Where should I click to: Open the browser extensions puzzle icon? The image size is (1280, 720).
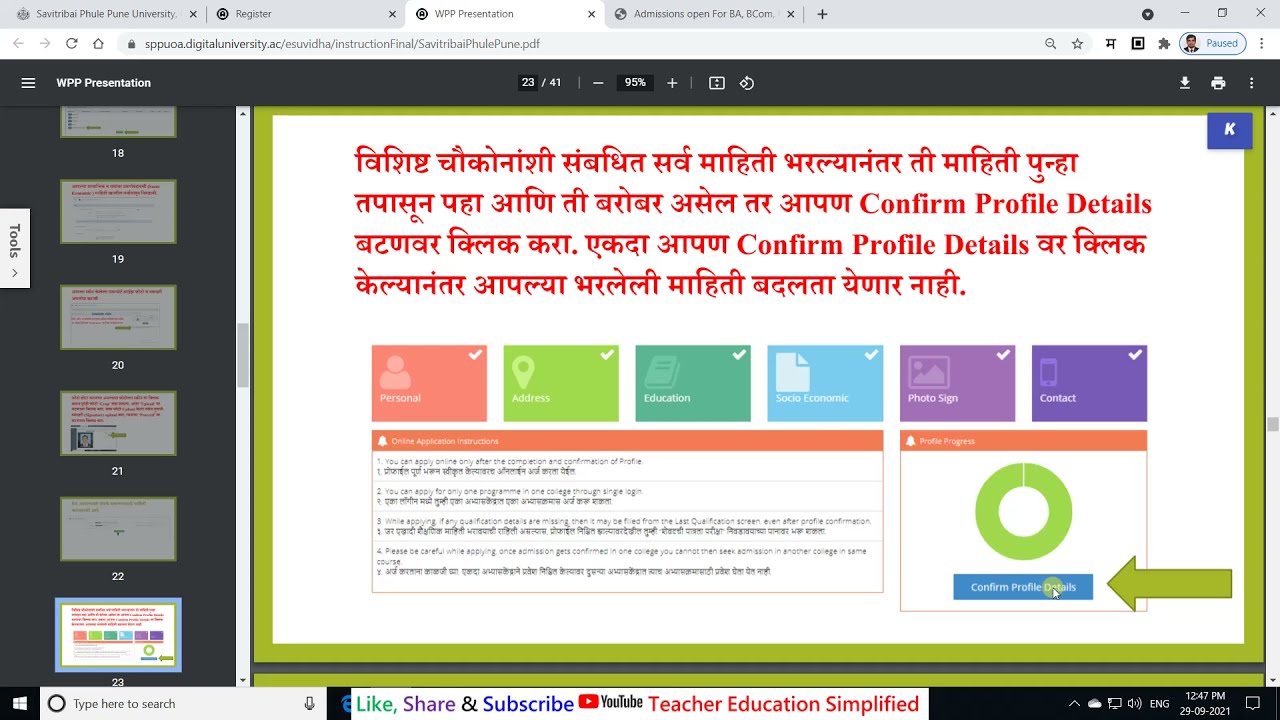pos(1164,44)
